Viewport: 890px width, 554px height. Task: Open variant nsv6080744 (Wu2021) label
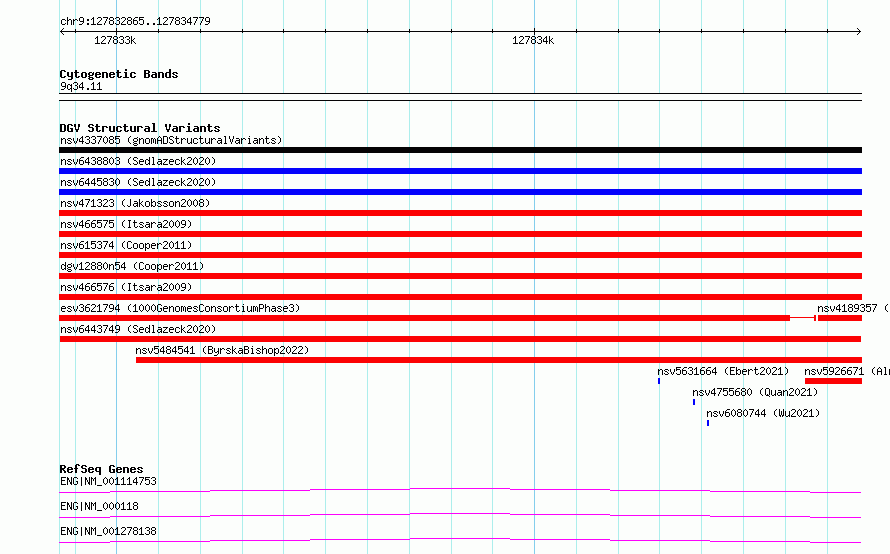pos(763,413)
